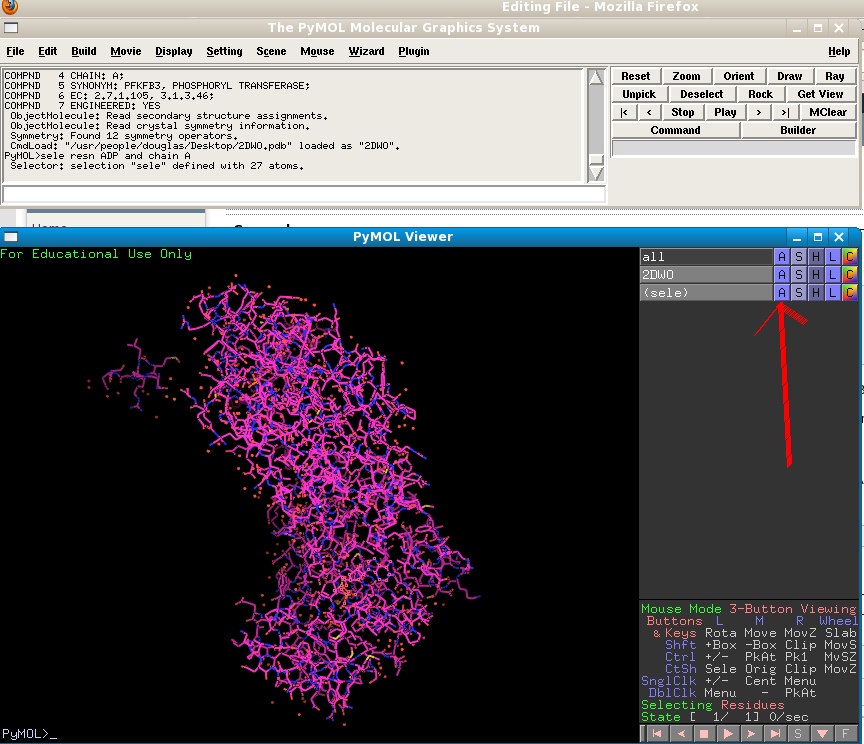Click the Reset button

tap(635, 76)
